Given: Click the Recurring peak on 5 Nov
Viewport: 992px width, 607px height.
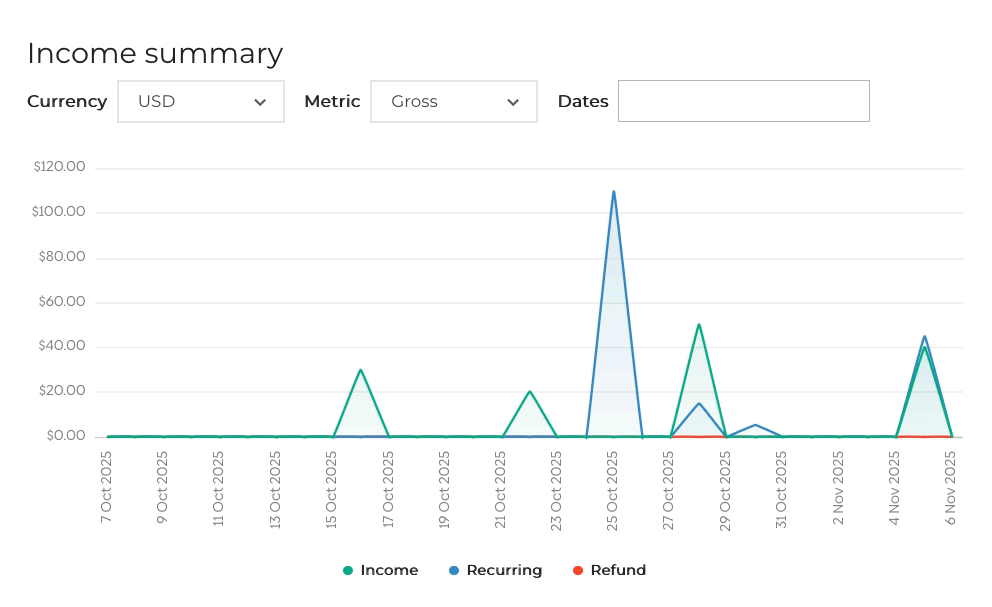Looking at the screenshot, I should point(924,336).
